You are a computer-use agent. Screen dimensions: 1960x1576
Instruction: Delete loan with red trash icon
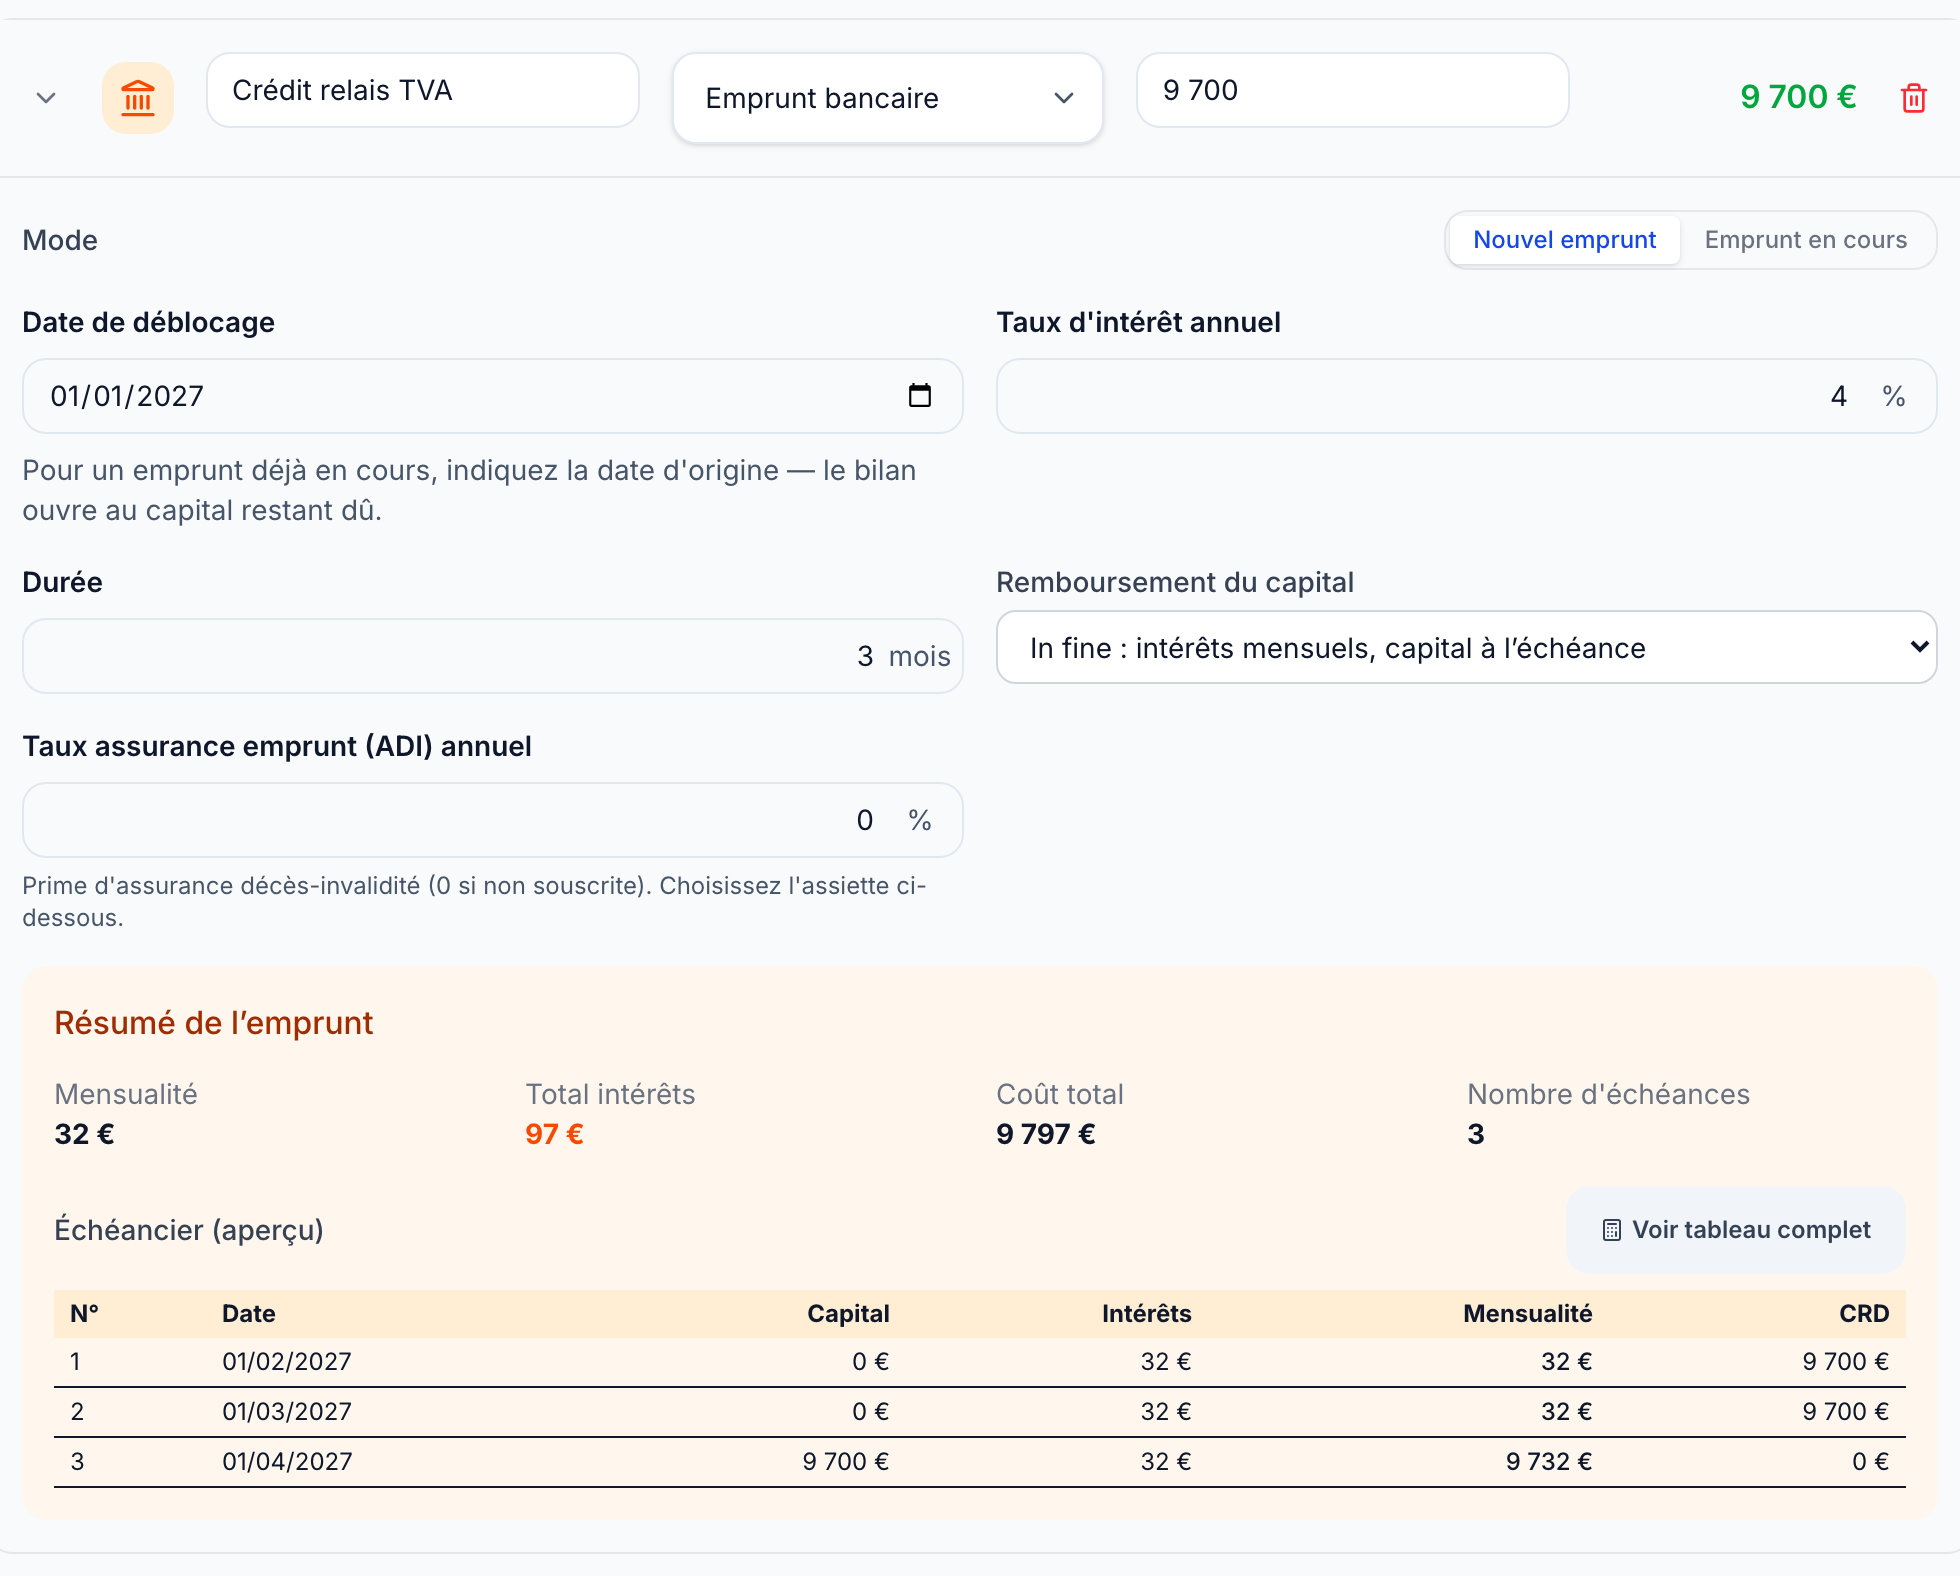[x=1914, y=98]
